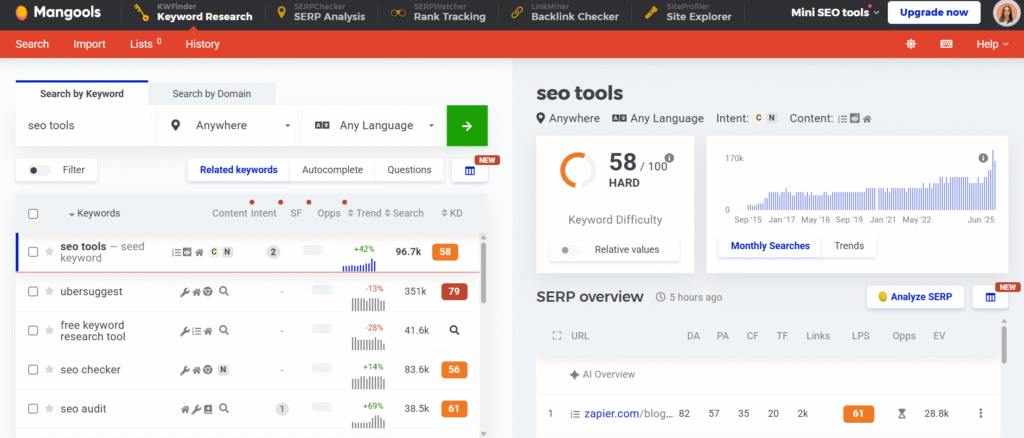
Task: Toggle the Filter switch
Action: tap(40, 170)
